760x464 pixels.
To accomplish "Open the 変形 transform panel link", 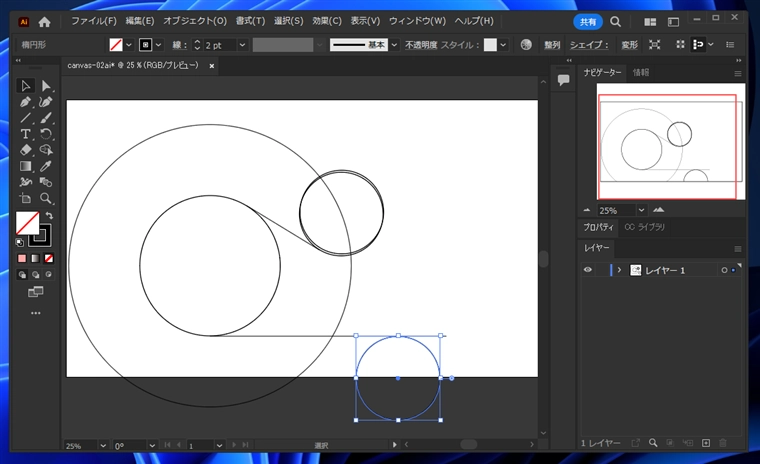I will 630,45.
